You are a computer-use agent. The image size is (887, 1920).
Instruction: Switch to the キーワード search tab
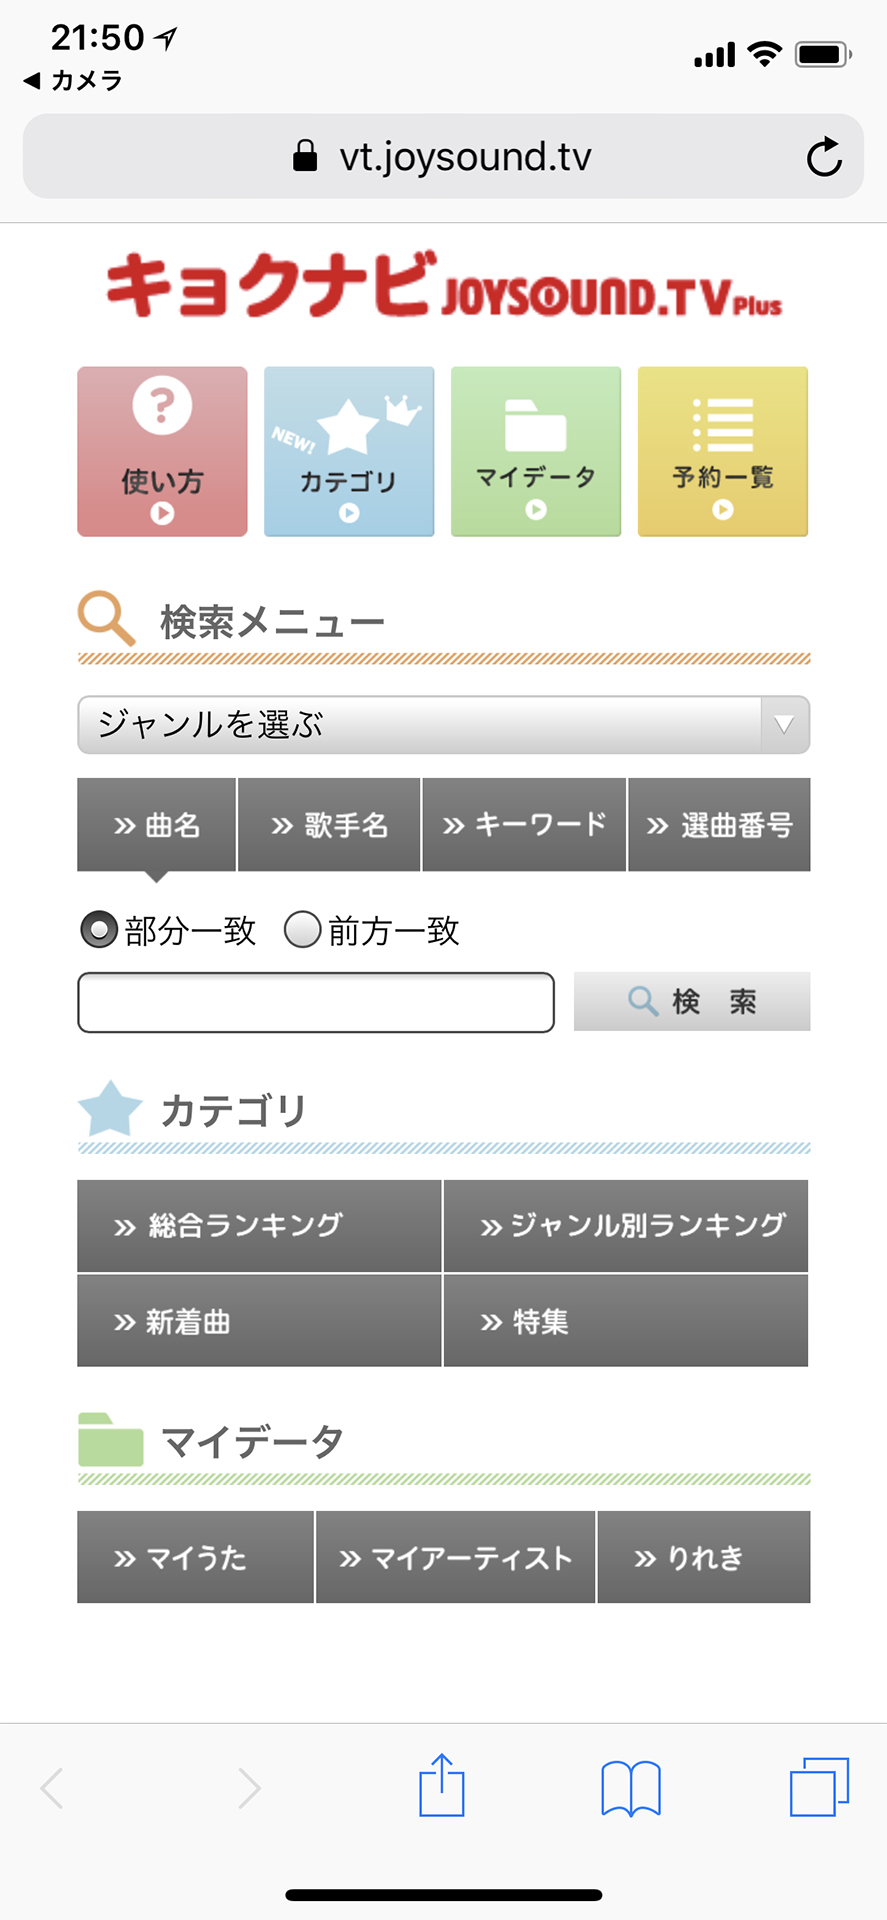(524, 825)
